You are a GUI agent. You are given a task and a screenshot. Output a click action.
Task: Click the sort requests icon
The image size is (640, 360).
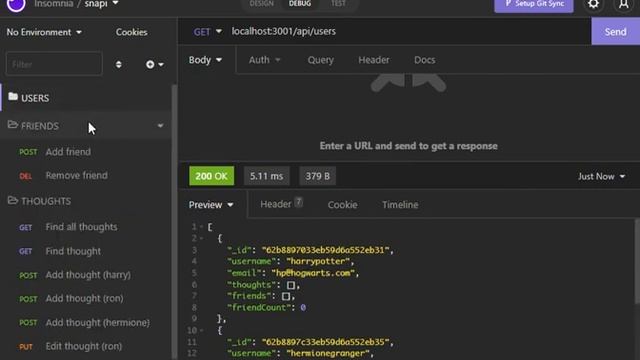coord(118,64)
